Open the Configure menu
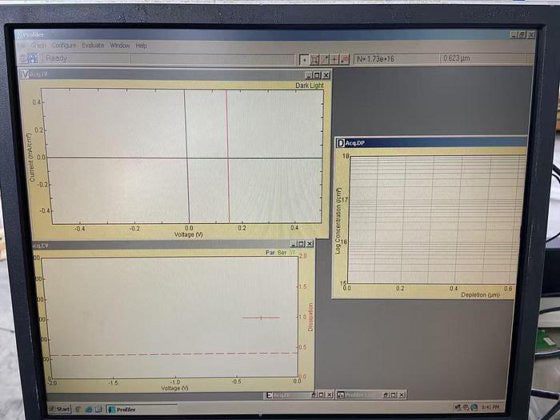Image resolution: width=560 pixels, height=420 pixels. (x=64, y=46)
